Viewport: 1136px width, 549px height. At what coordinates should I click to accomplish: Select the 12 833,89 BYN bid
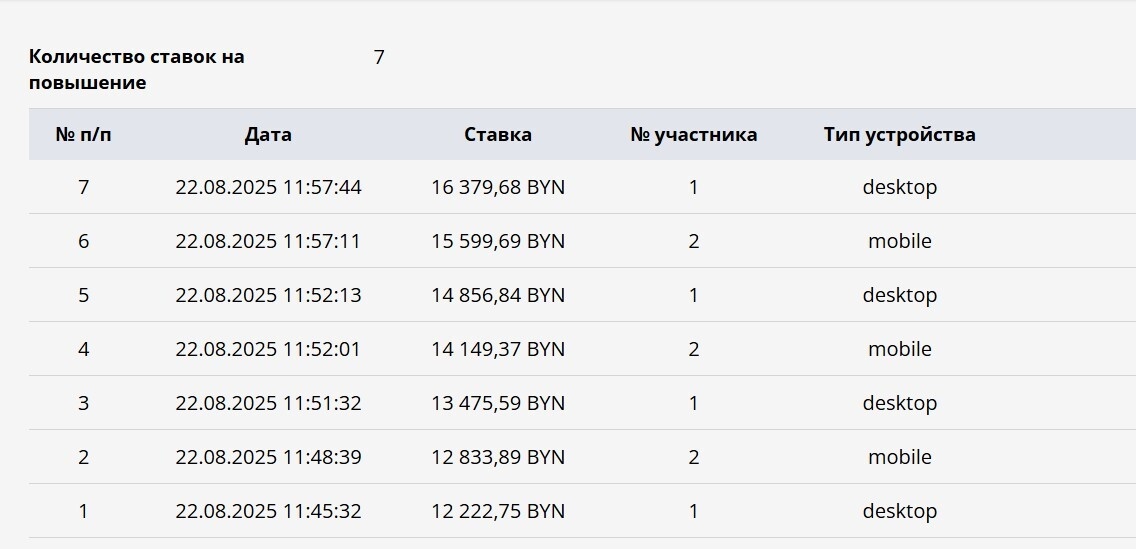[x=498, y=457]
